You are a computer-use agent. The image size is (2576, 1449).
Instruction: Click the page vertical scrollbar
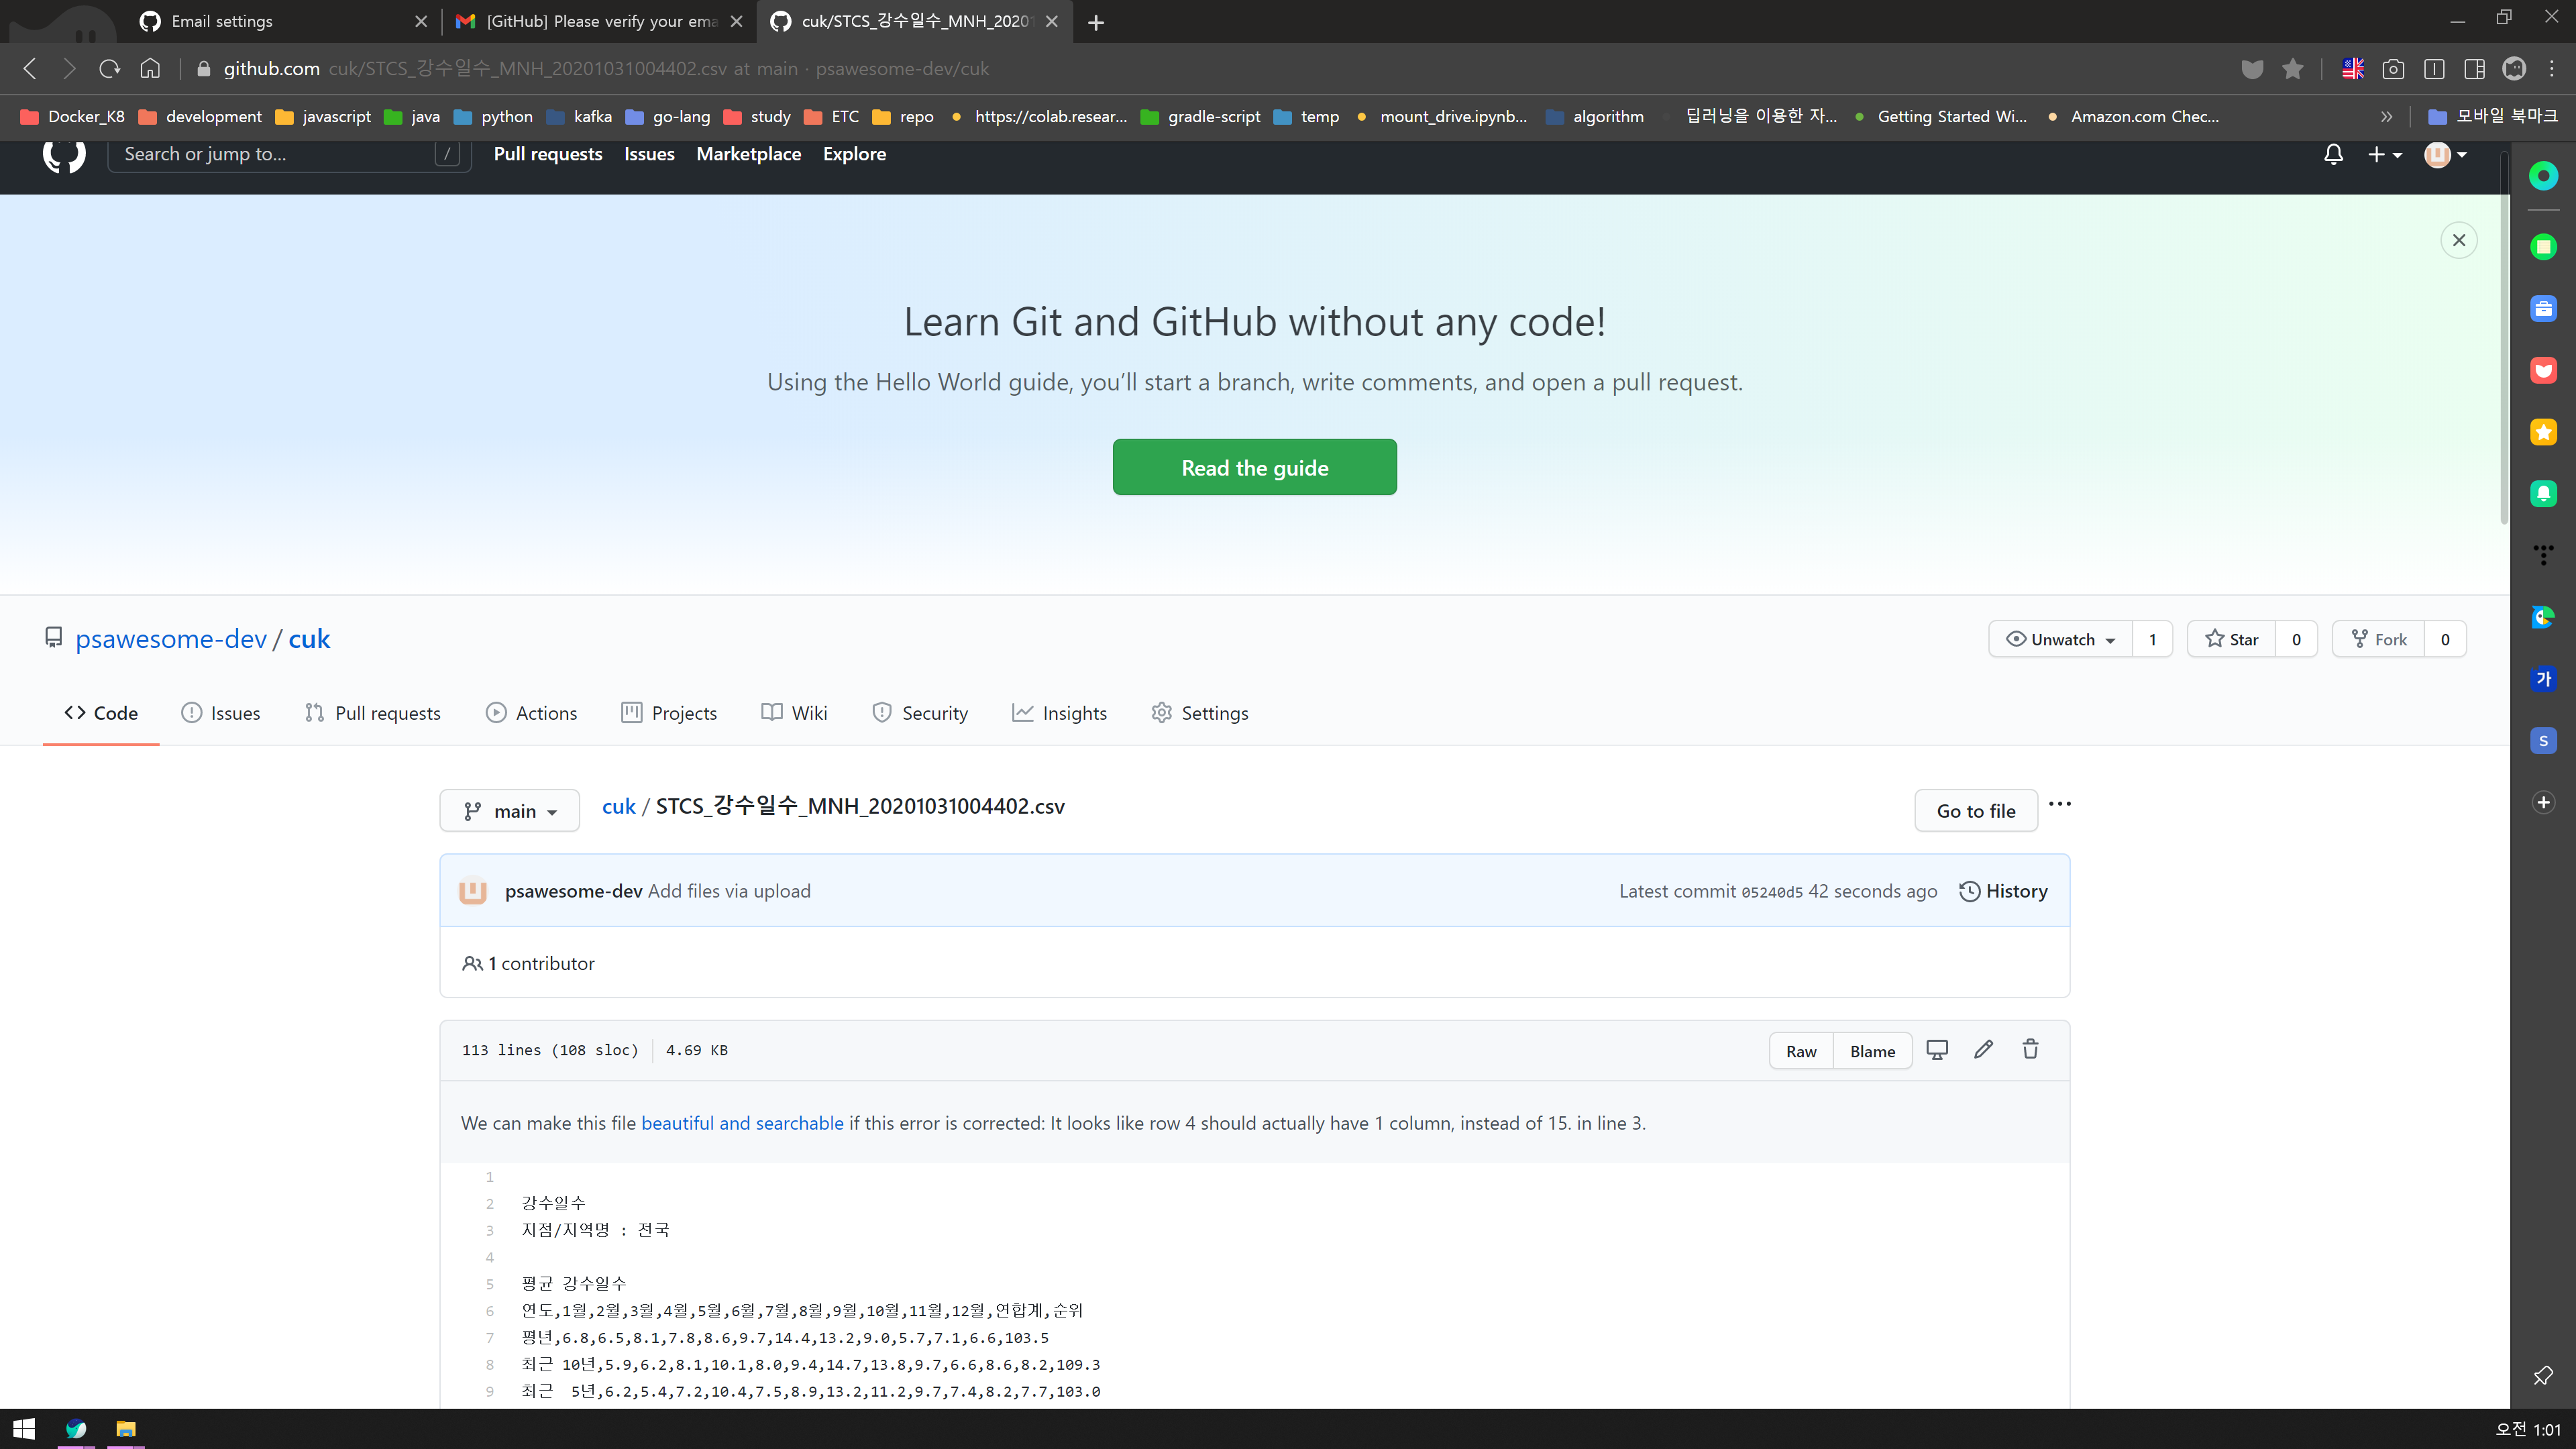coord(2503,340)
